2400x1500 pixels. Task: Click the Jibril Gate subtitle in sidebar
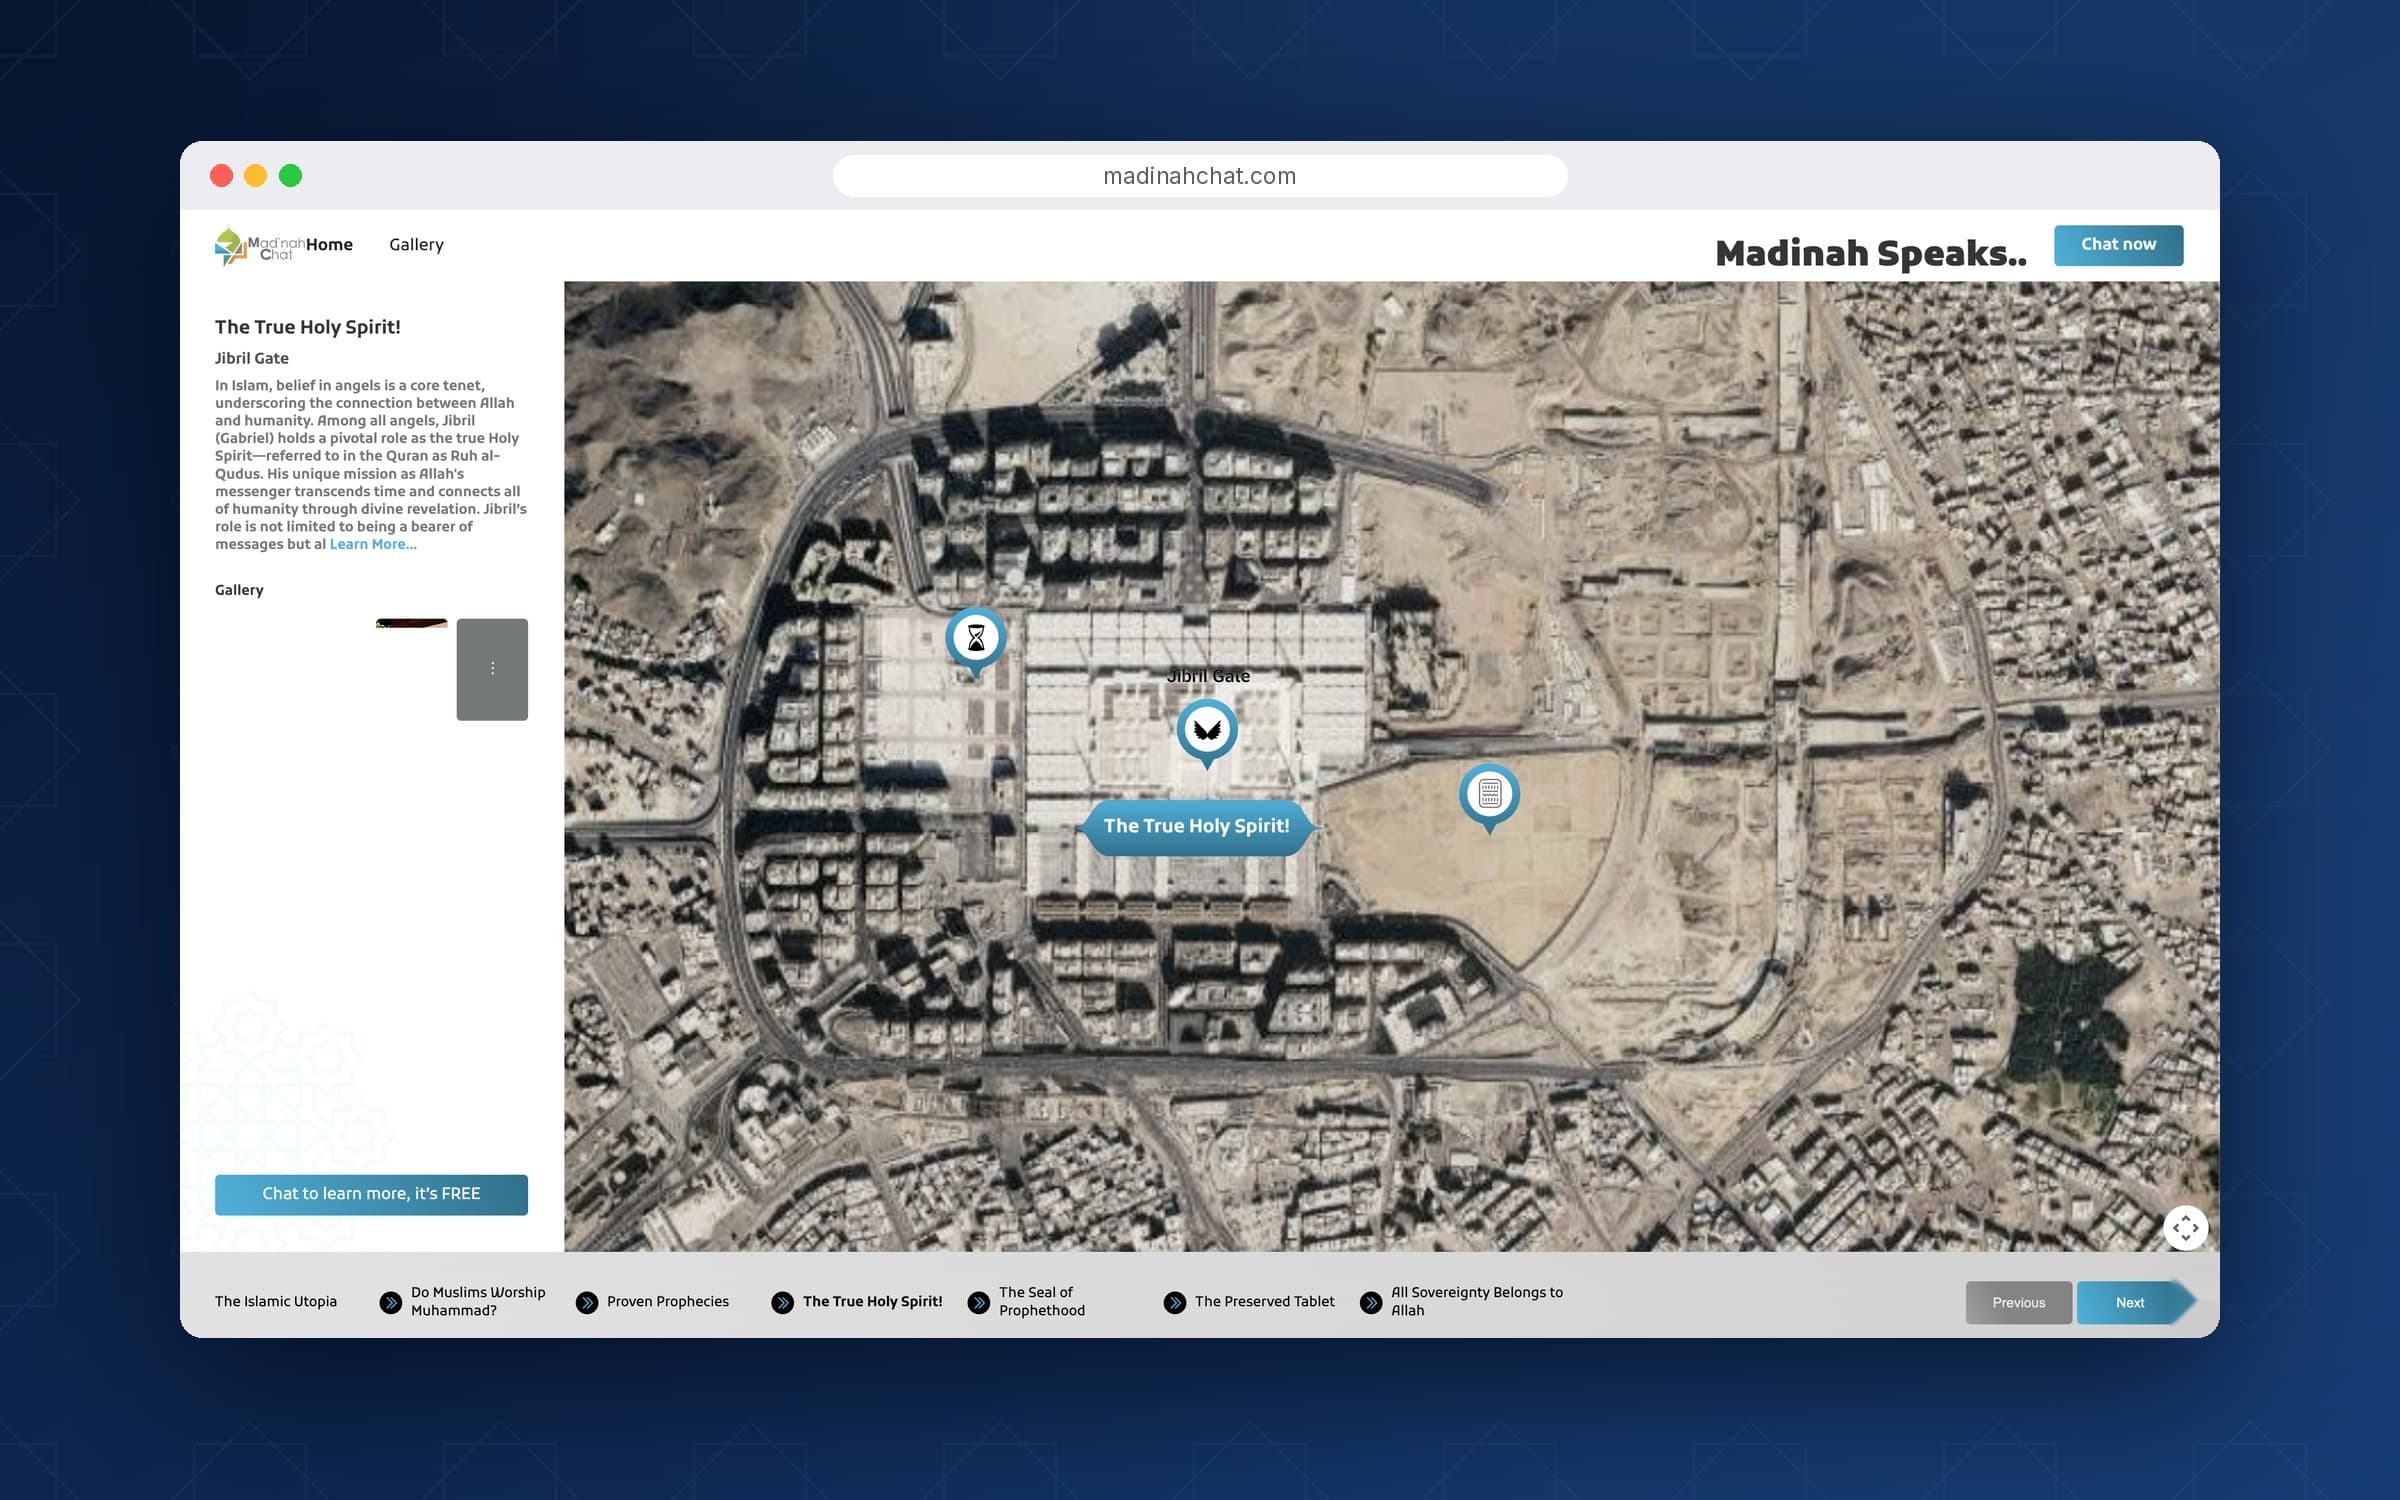point(251,358)
